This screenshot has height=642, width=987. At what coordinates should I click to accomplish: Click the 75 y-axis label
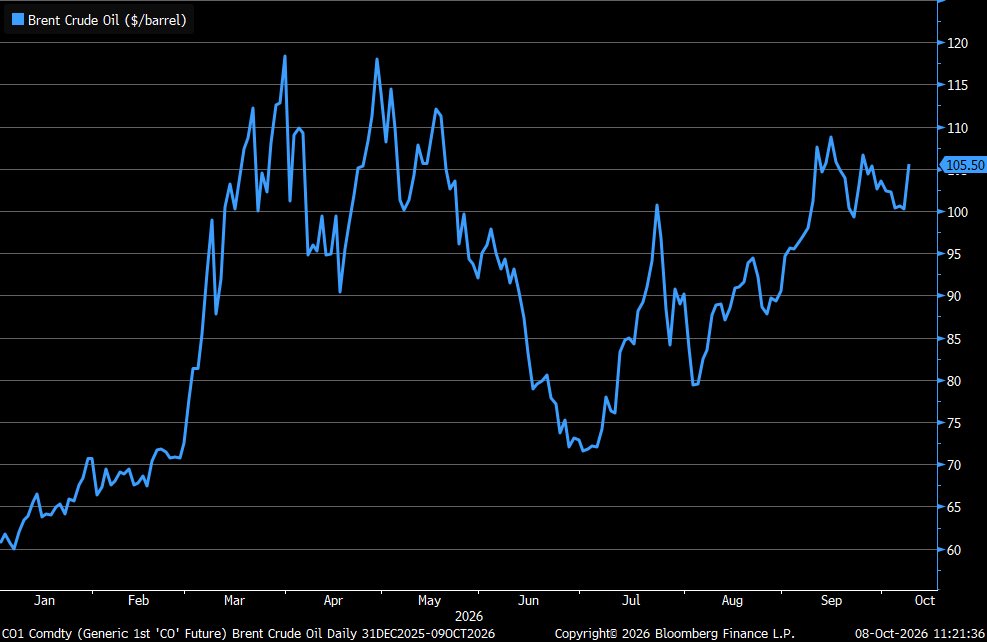(954, 423)
